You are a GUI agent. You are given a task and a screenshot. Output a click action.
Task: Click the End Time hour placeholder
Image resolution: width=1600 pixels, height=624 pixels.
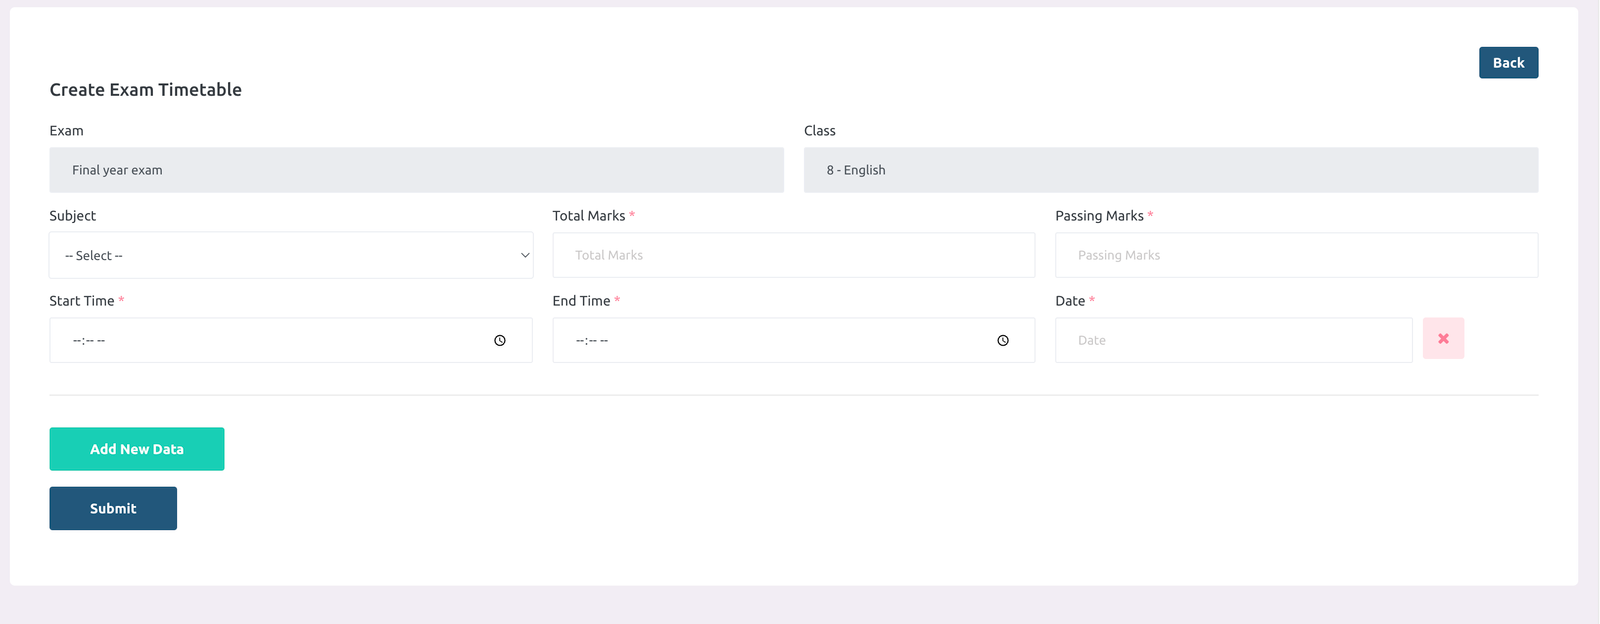pyautogui.click(x=580, y=341)
